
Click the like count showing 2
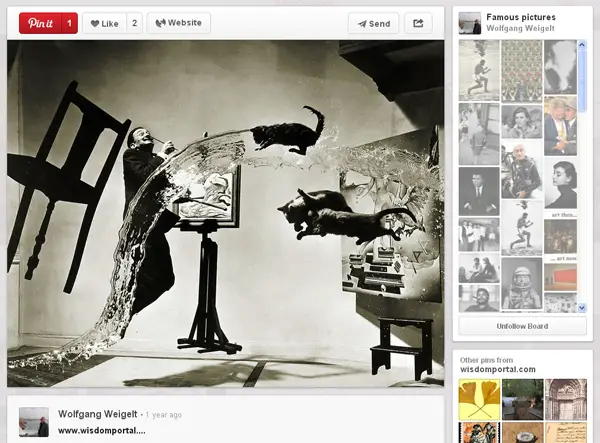pos(134,23)
